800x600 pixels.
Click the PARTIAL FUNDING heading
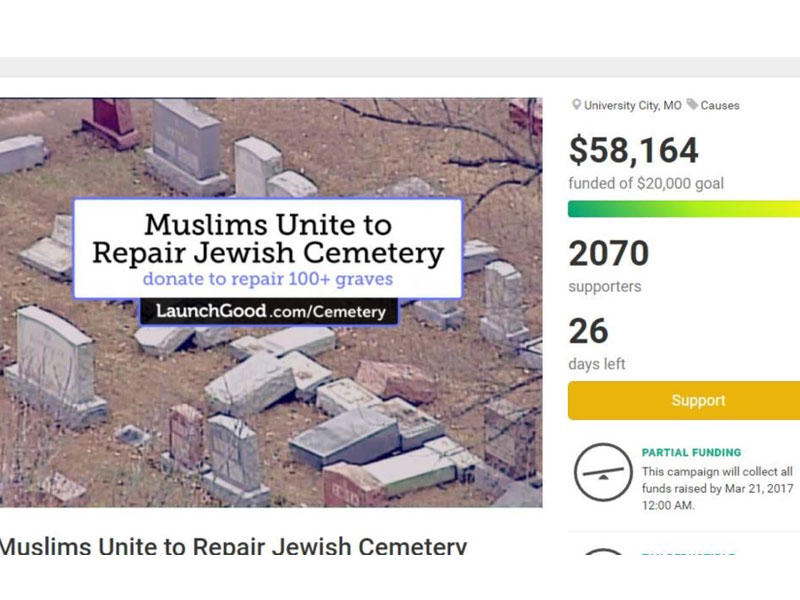[691, 453]
